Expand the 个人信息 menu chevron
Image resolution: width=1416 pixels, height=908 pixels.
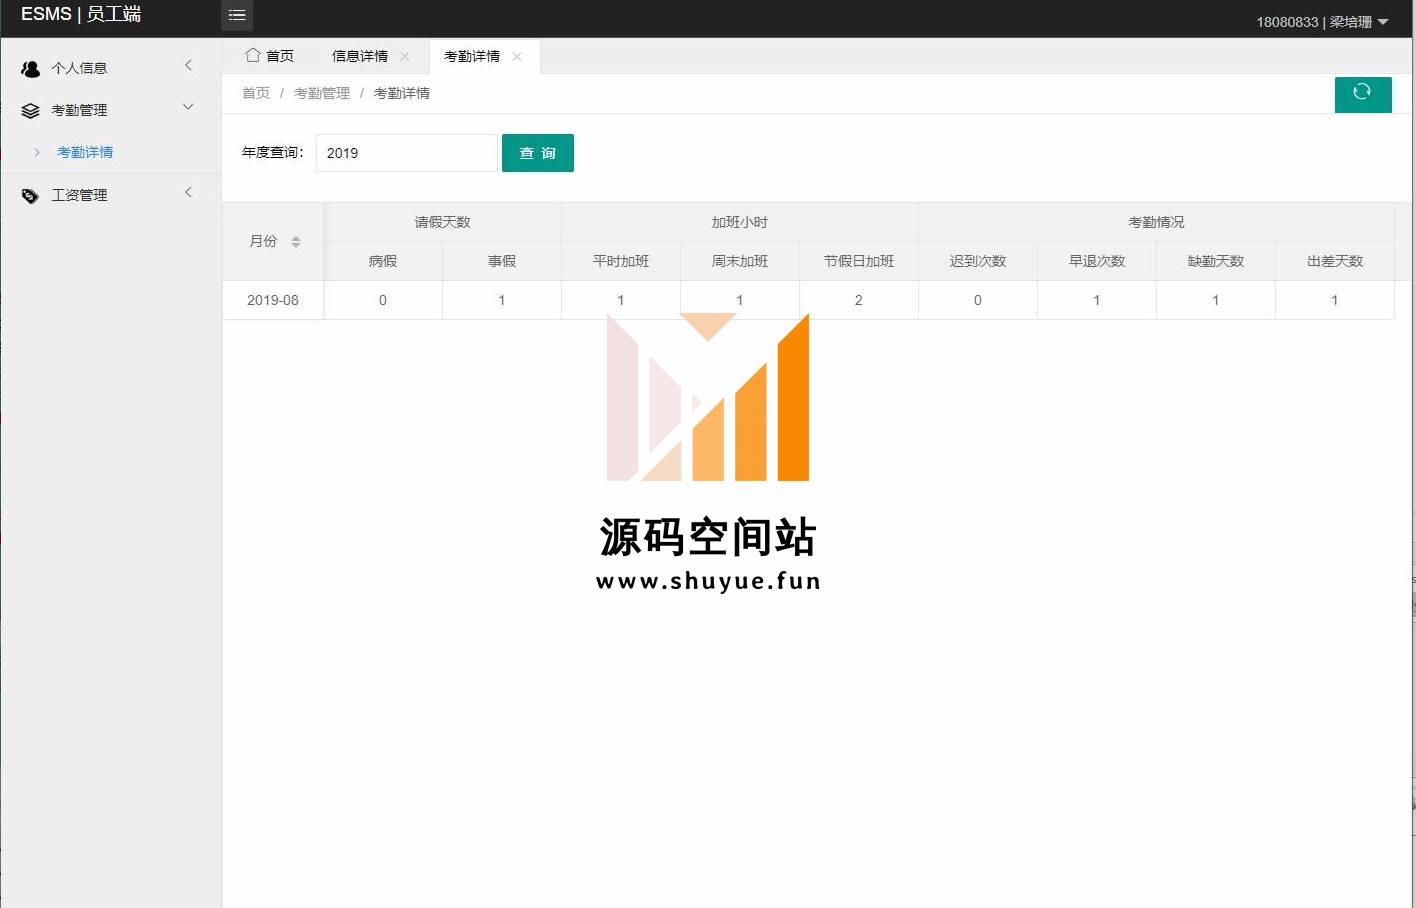click(188, 66)
